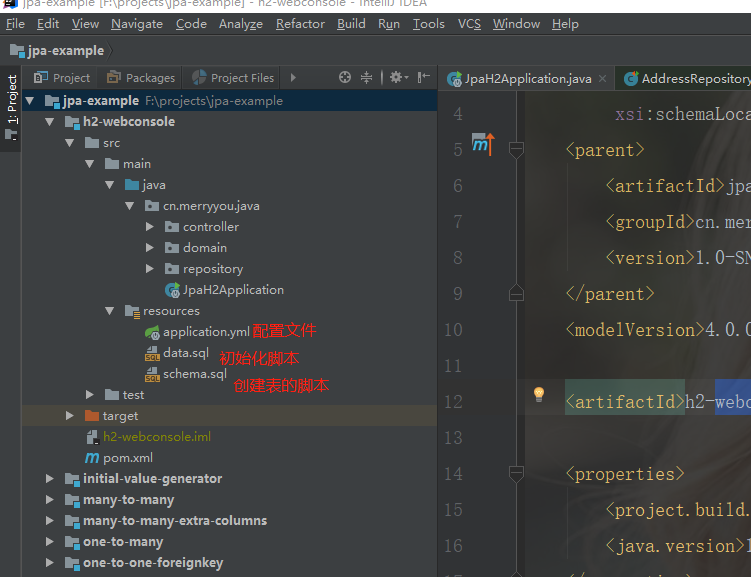The height and width of the screenshot is (577, 751).
Task: Open the Run menu
Action: click(389, 24)
